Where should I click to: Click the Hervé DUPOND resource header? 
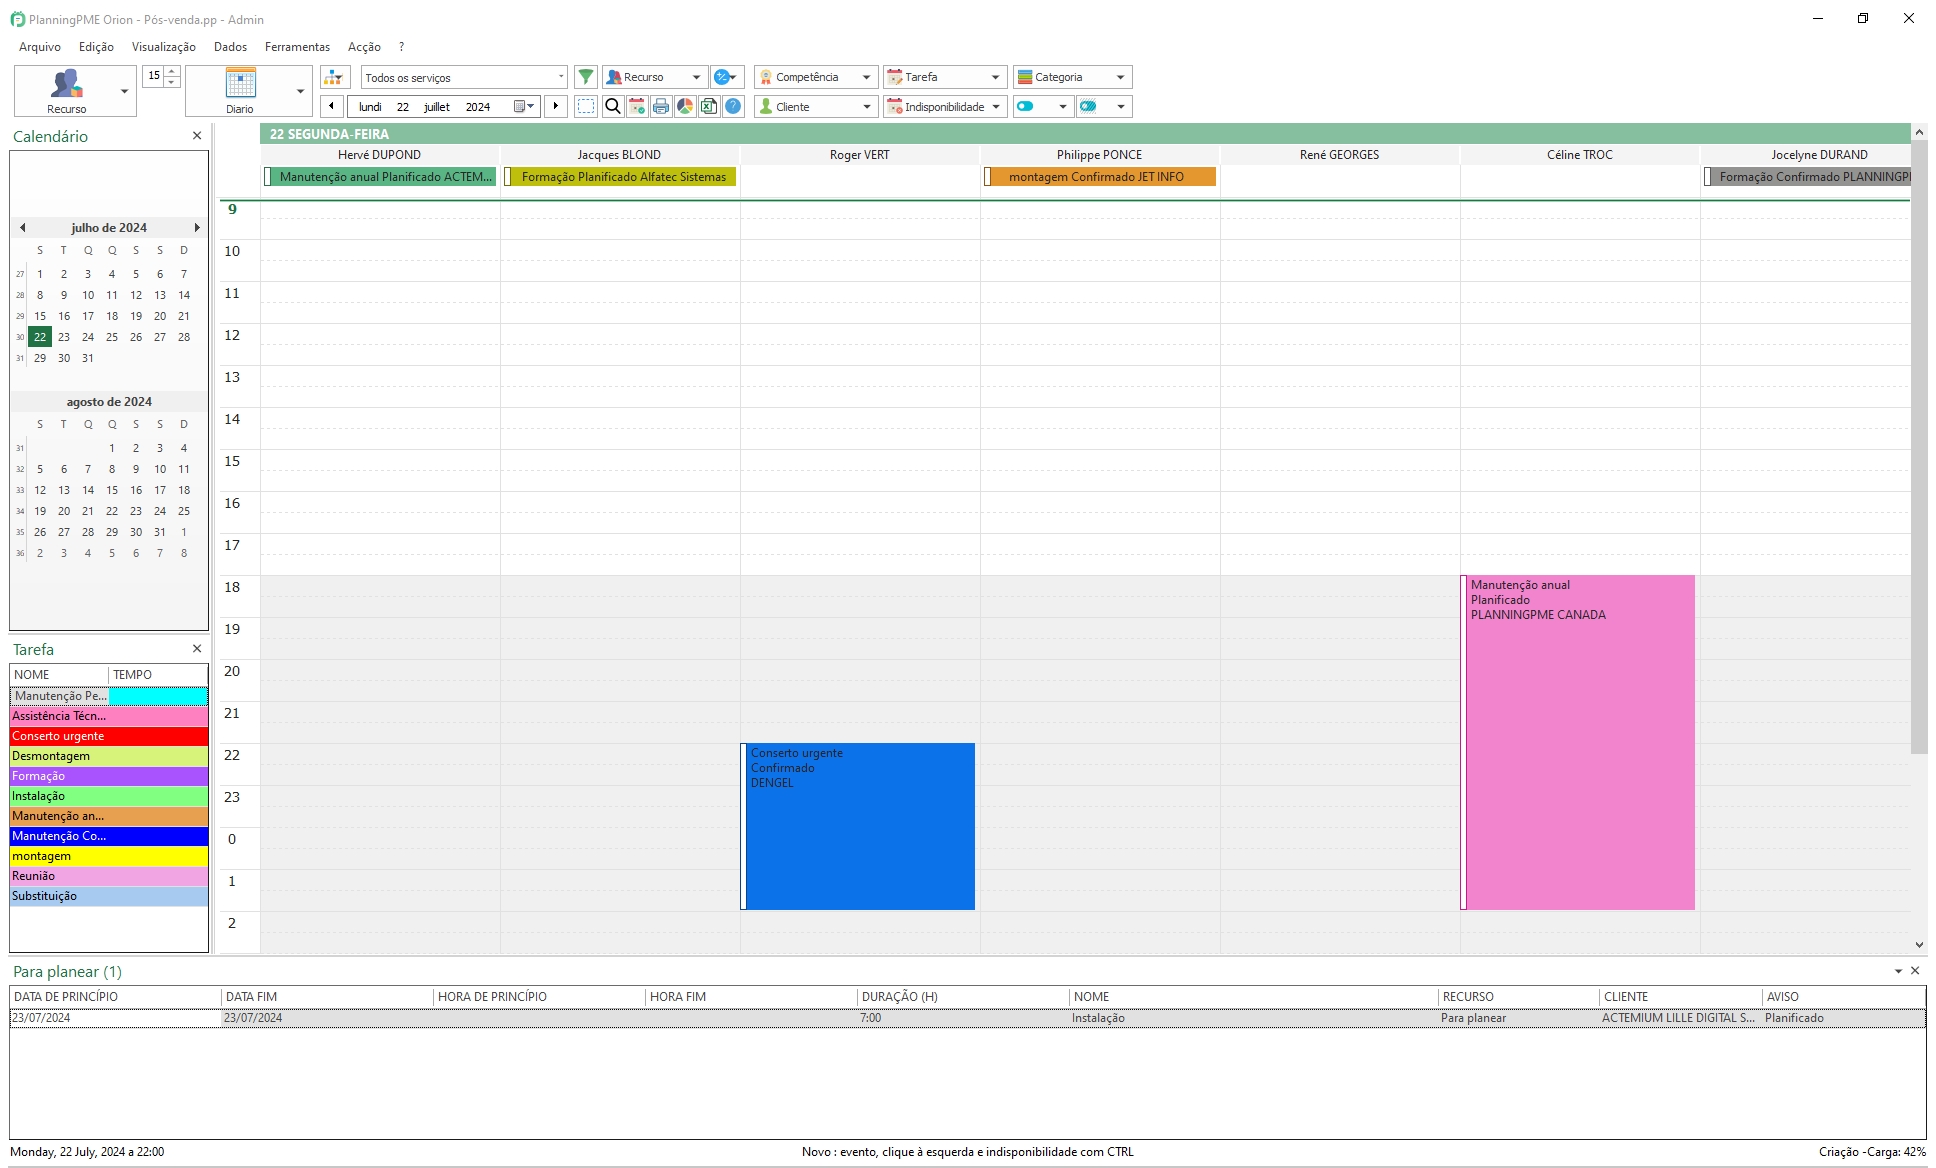tap(379, 155)
